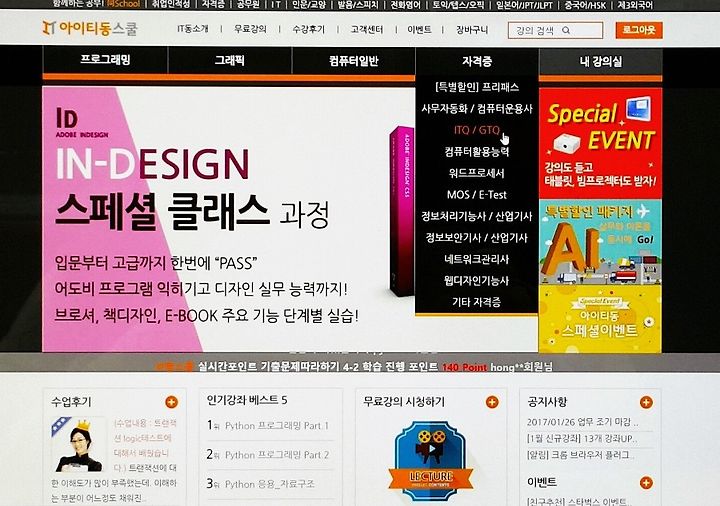Click the IN-DESIGN 스페셜 클래스 banner
The image size is (720, 506).
tap(228, 219)
